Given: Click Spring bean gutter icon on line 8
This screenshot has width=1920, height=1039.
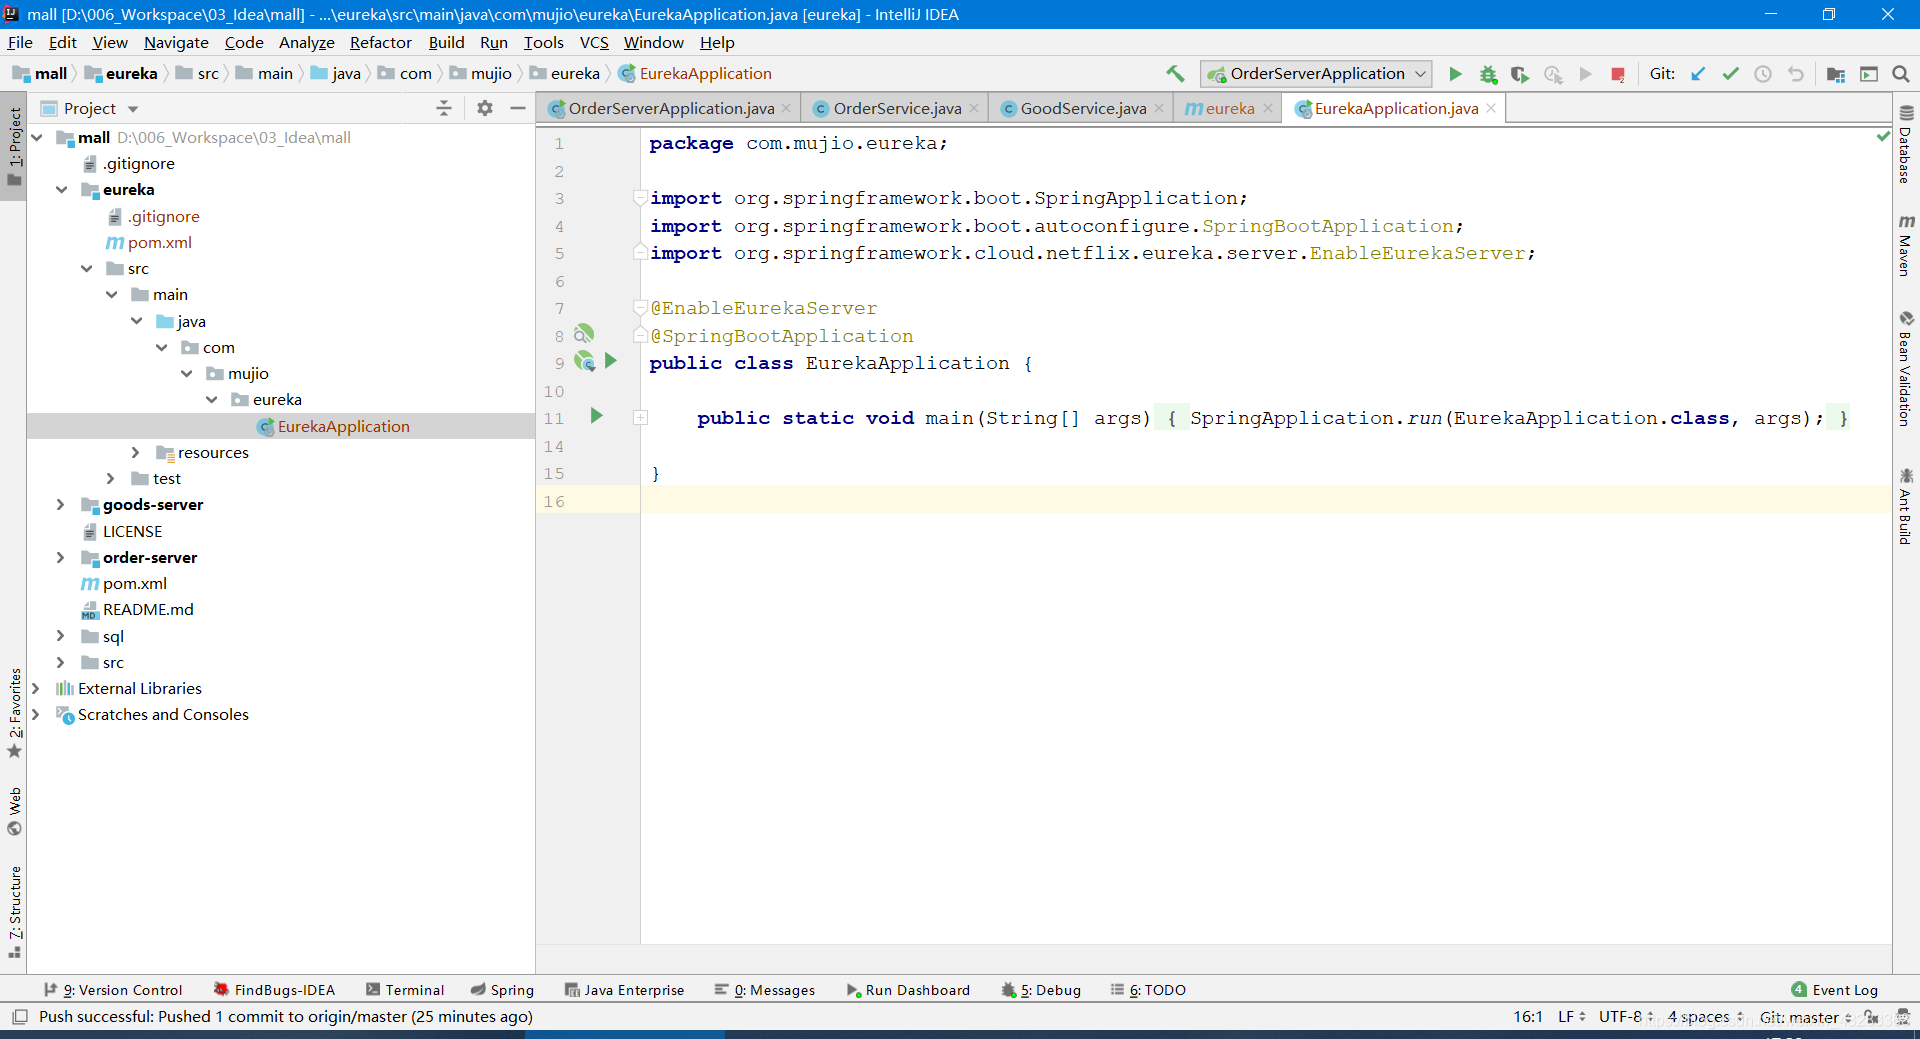Looking at the screenshot, I should coord(584,334).
